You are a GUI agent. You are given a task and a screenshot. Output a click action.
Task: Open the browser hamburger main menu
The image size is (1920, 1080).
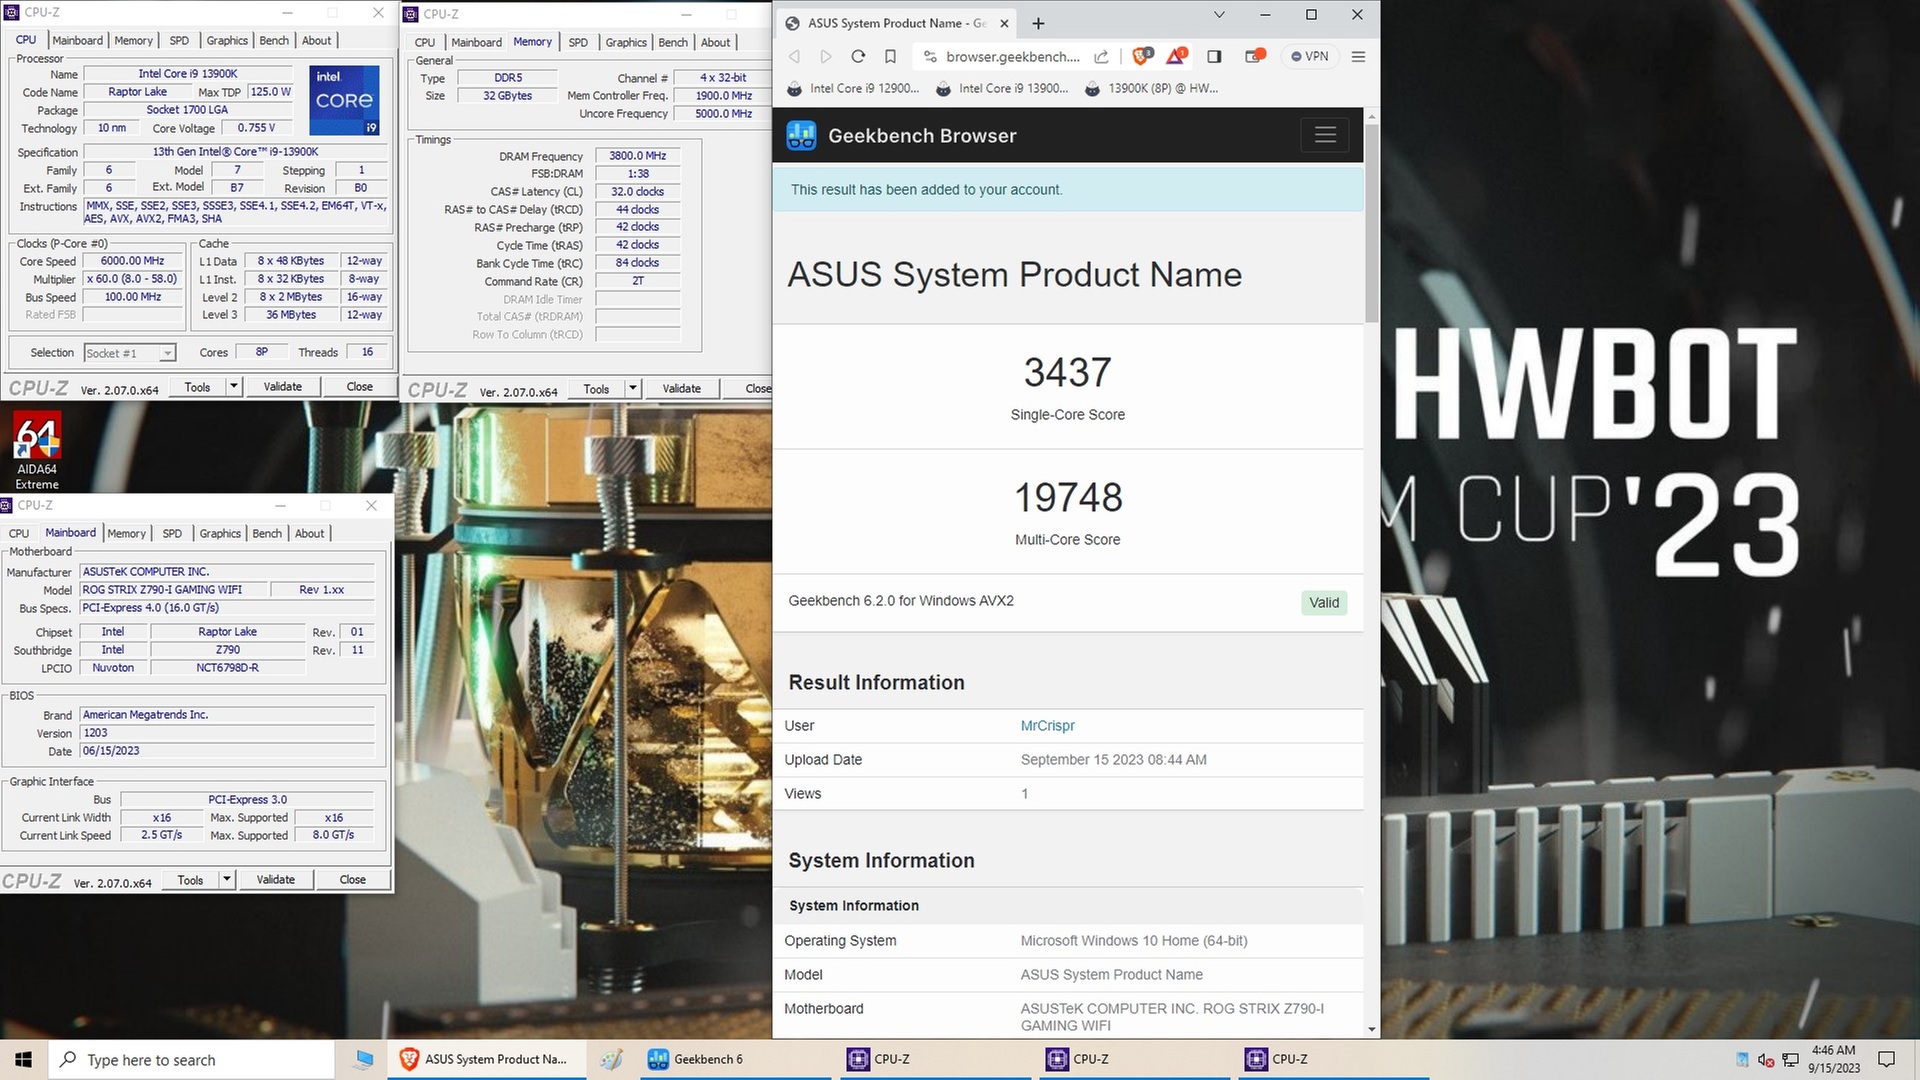[x=1358, y=56]
